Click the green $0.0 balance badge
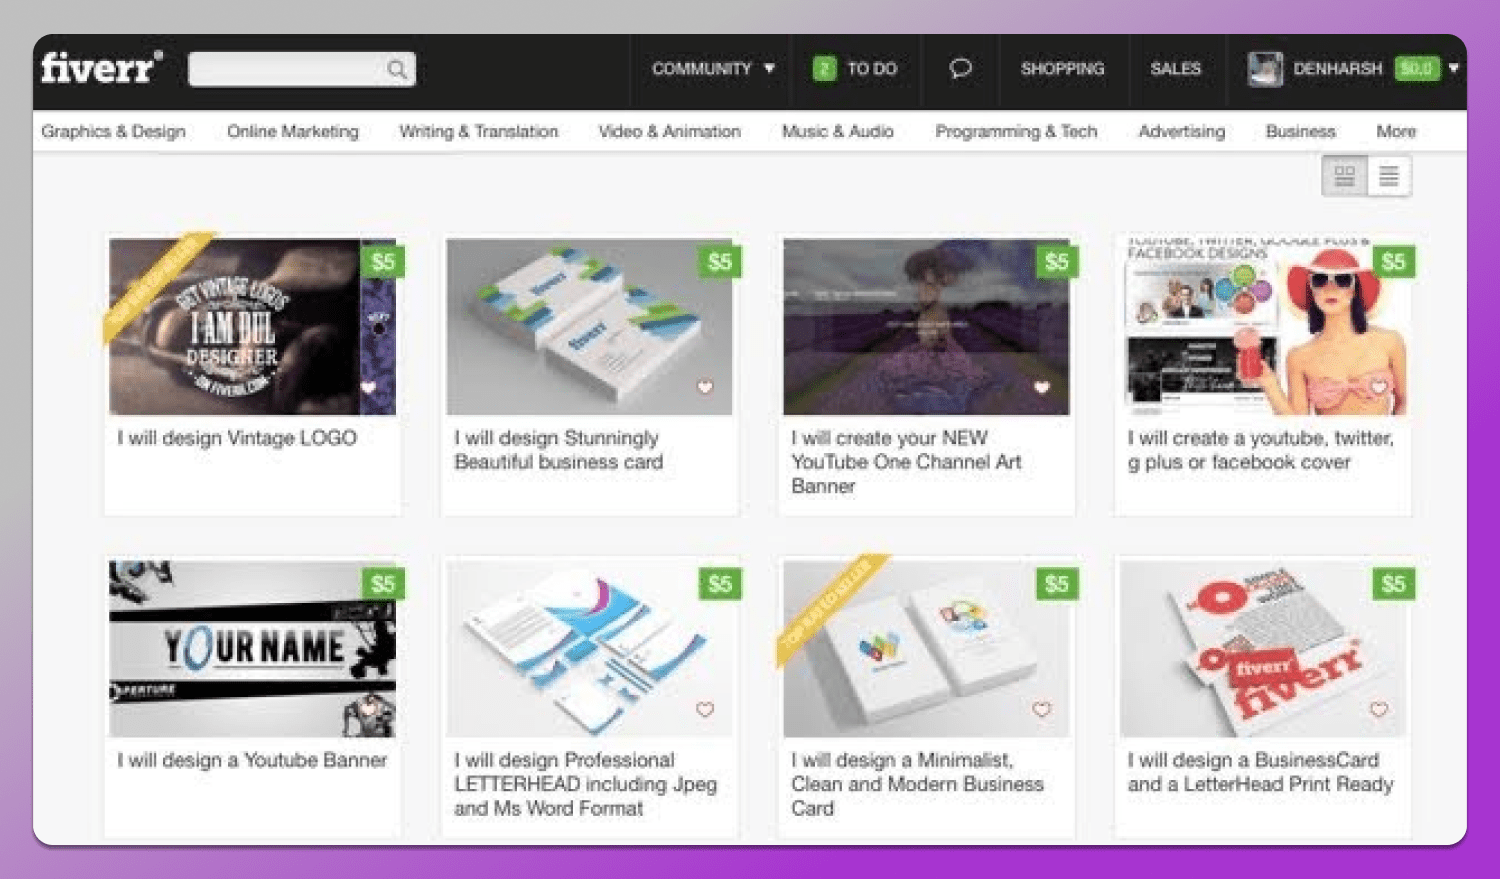Viewport: 1500px width, 879px height. point(1416,68)
